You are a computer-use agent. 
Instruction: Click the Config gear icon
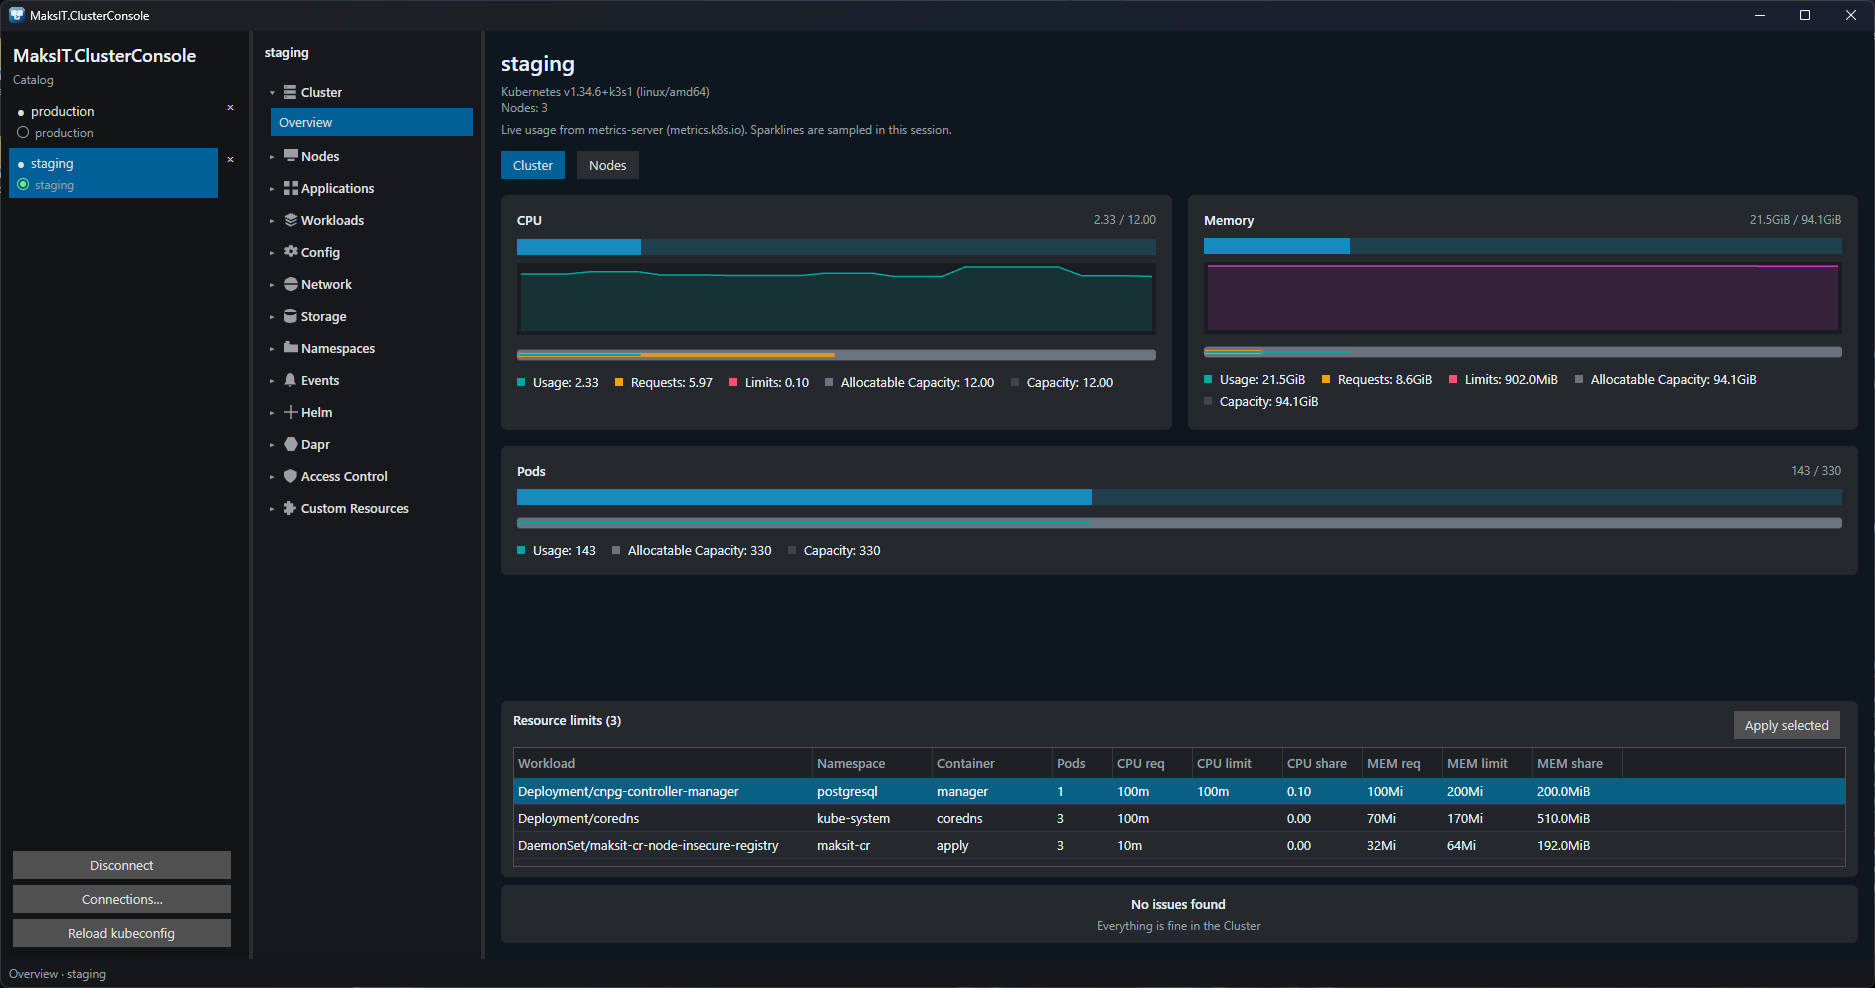click(290, 252)
